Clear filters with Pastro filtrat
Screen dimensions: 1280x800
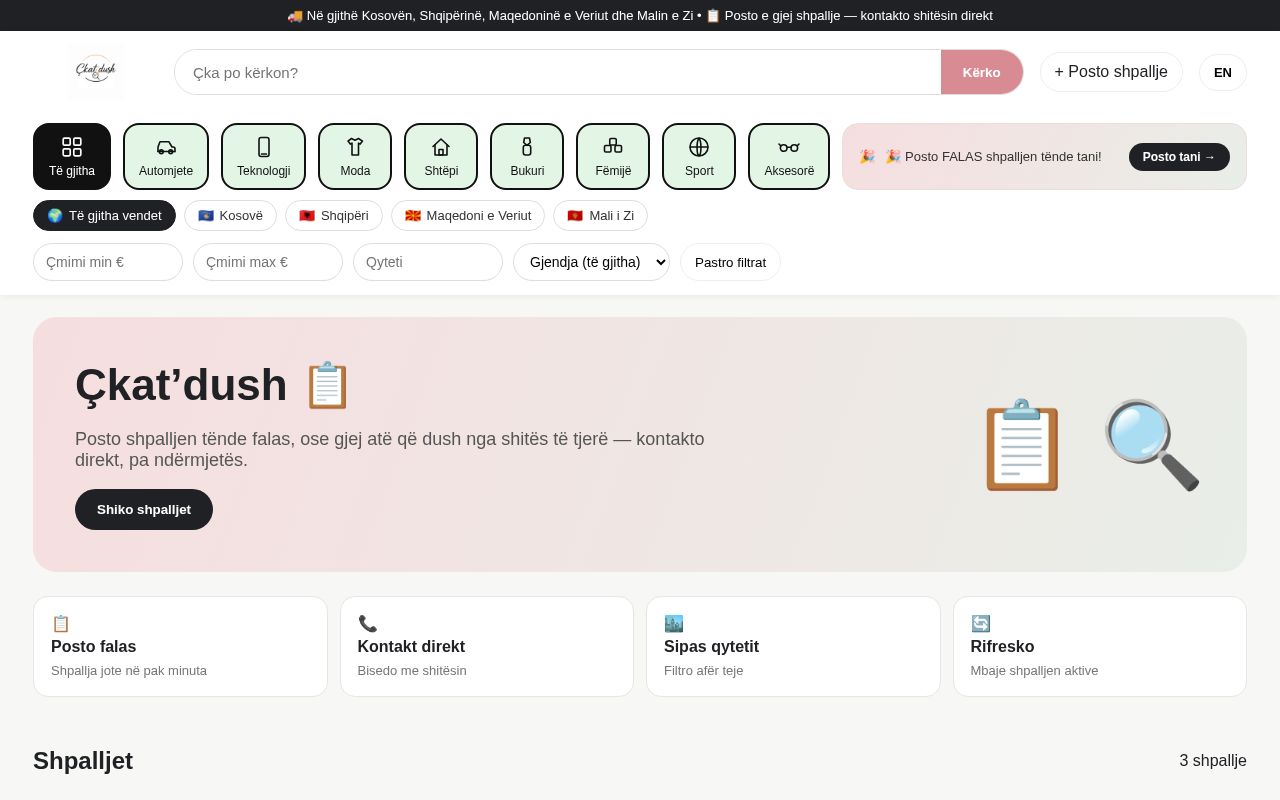click(730, 262)
